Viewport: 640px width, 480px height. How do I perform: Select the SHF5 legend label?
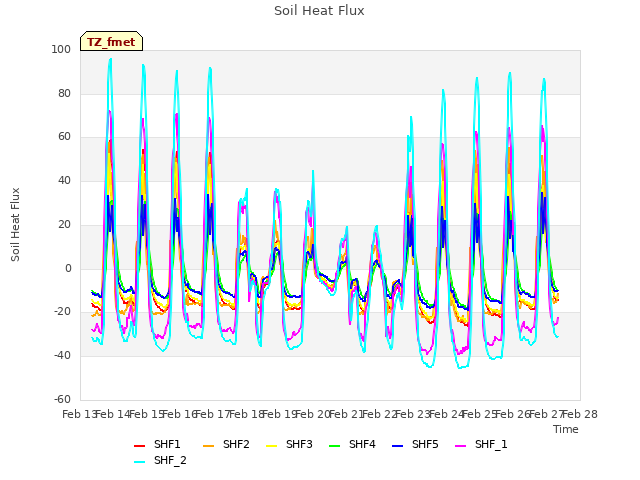coord(425,444)
